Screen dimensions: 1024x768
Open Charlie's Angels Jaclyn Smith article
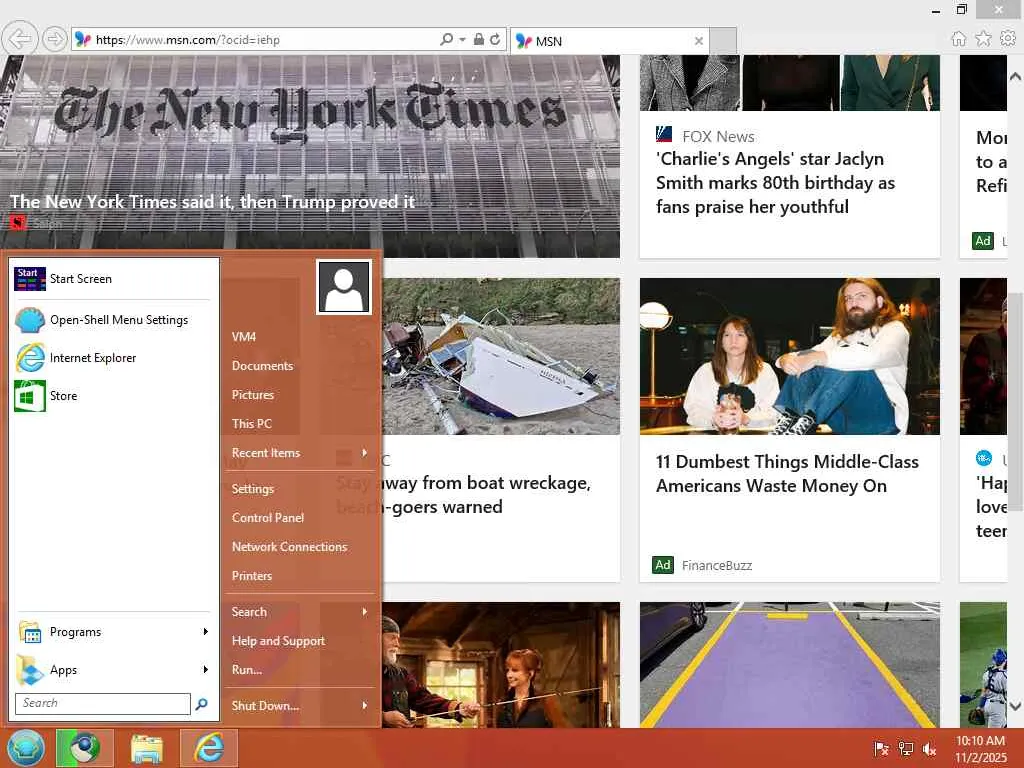tap(775, 183)
